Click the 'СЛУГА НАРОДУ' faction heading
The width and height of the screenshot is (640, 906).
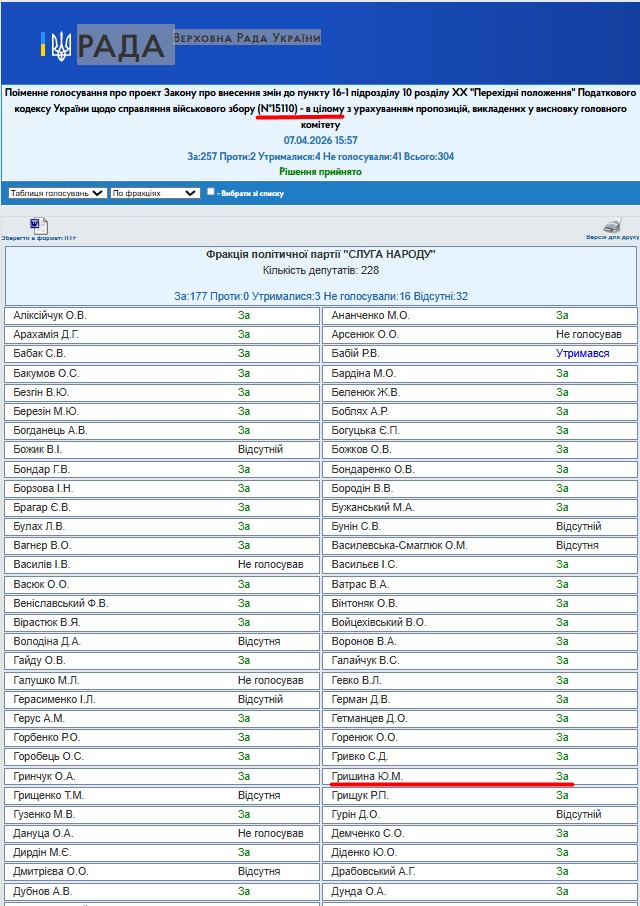coord(321,254)
